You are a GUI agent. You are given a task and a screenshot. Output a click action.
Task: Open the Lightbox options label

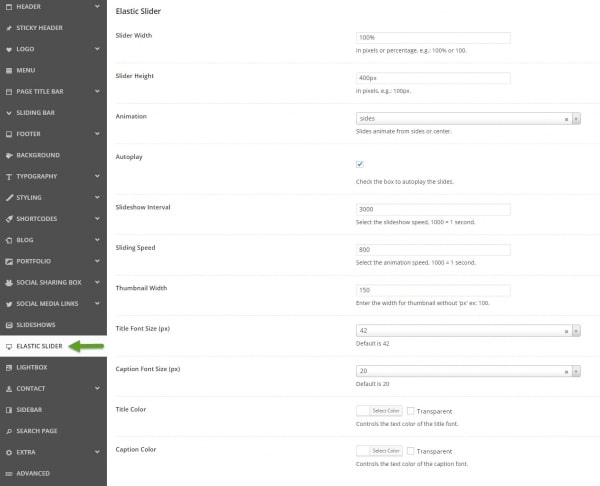[32, 367]
